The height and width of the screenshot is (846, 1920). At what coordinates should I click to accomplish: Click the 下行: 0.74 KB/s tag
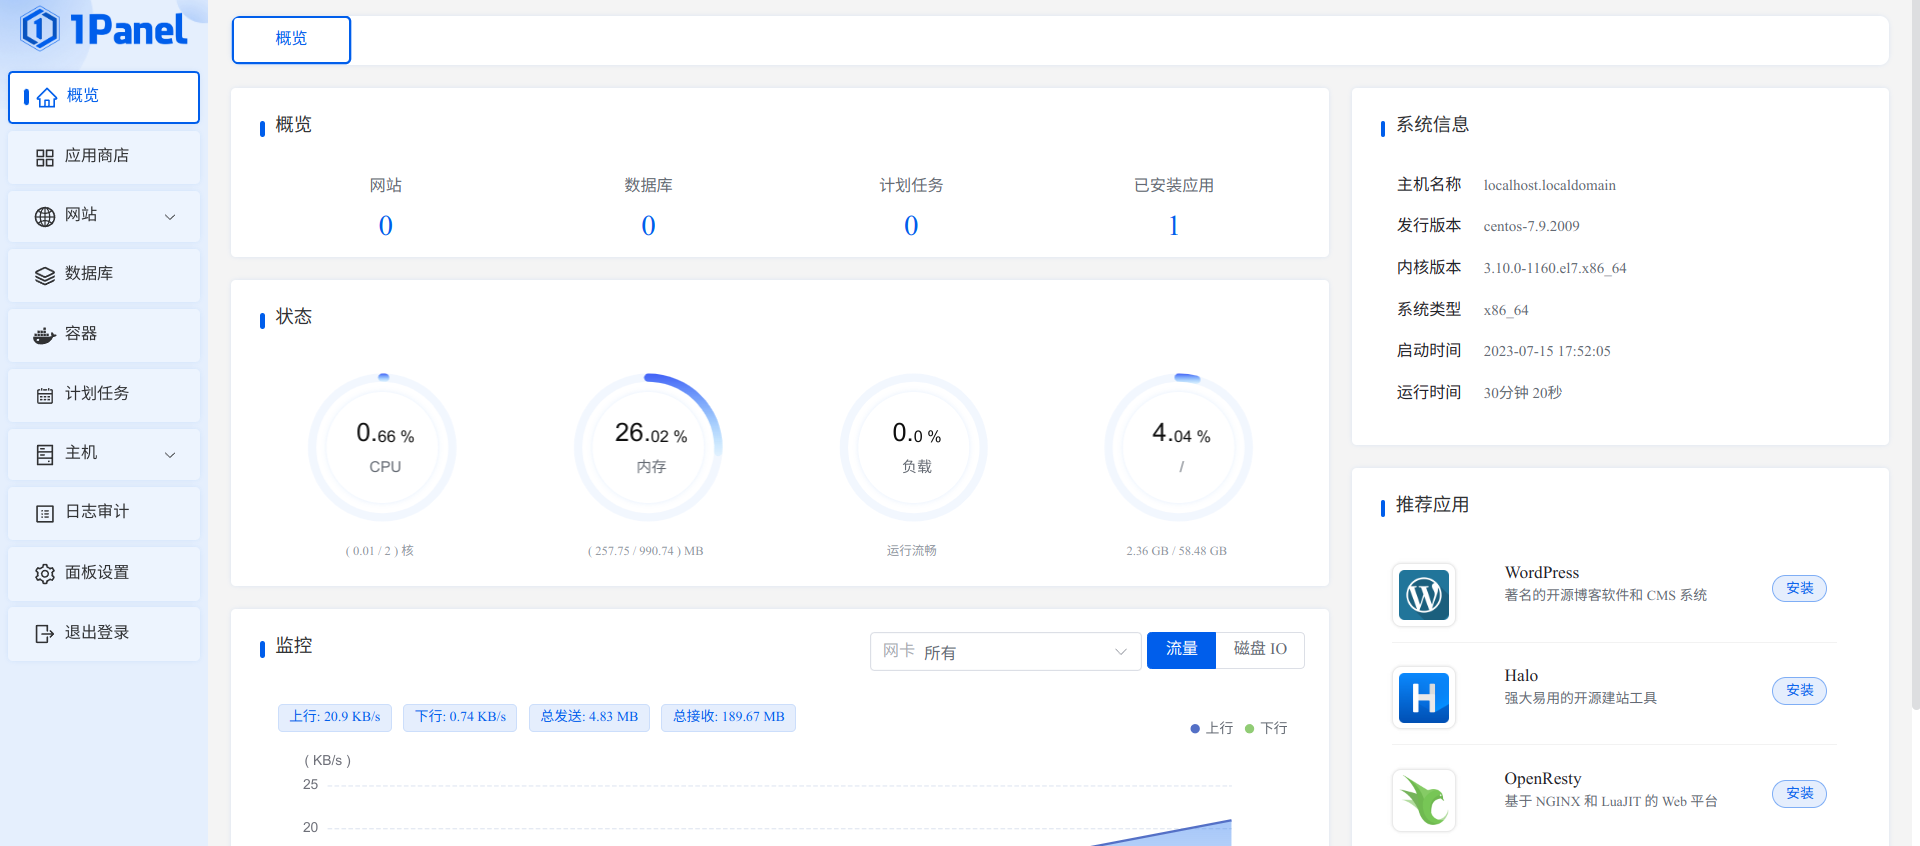460,717
